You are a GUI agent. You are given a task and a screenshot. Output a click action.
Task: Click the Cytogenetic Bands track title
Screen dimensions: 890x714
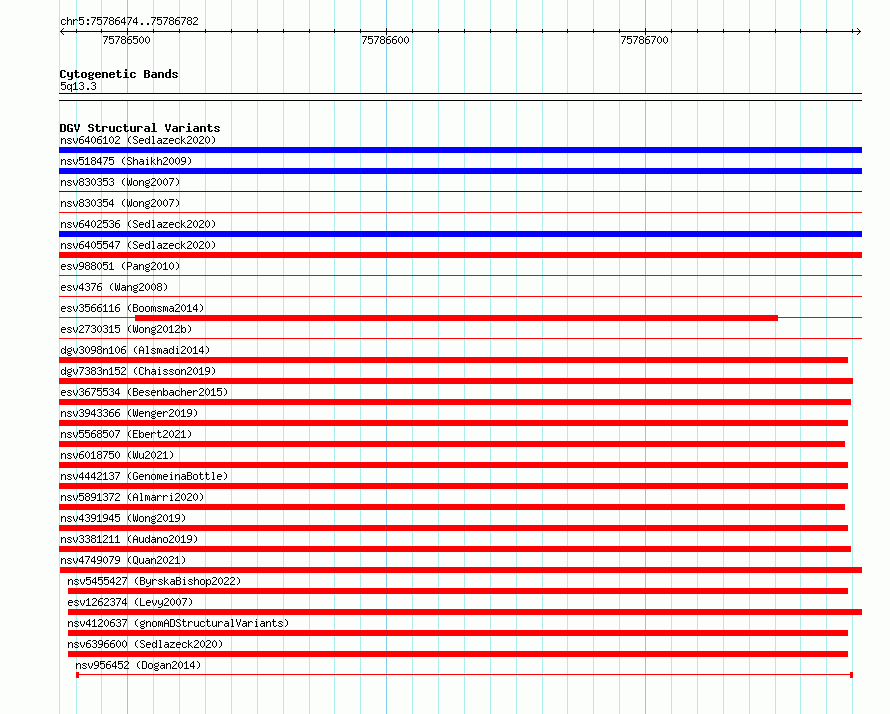[119, 74]
